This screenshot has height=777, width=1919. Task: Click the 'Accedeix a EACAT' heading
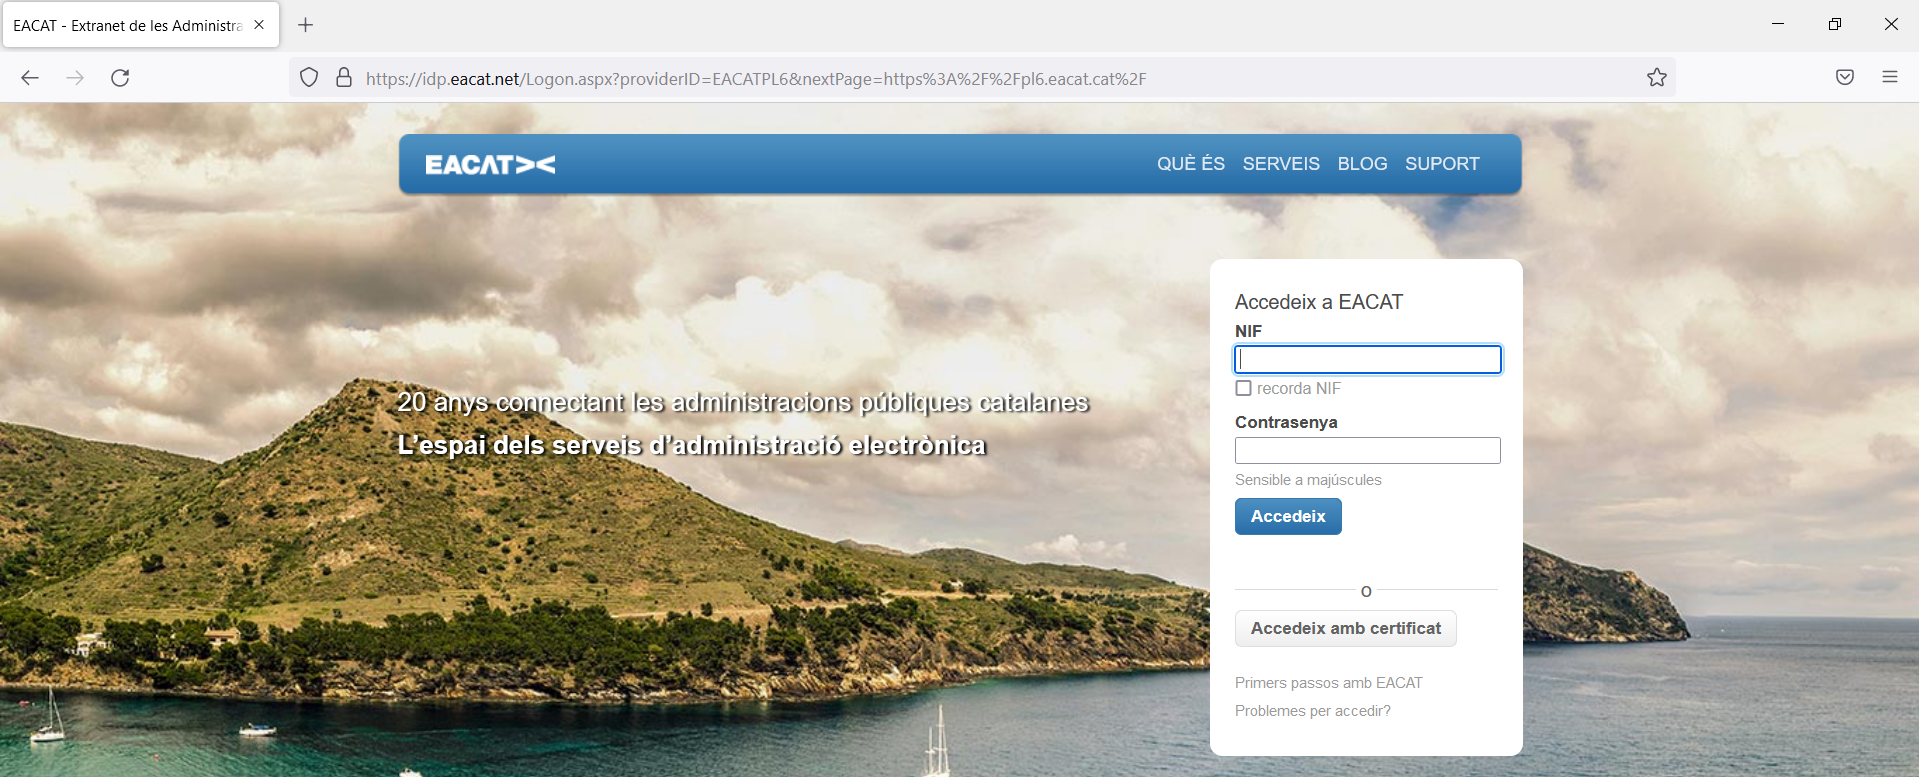click(x=1319, y=302)
